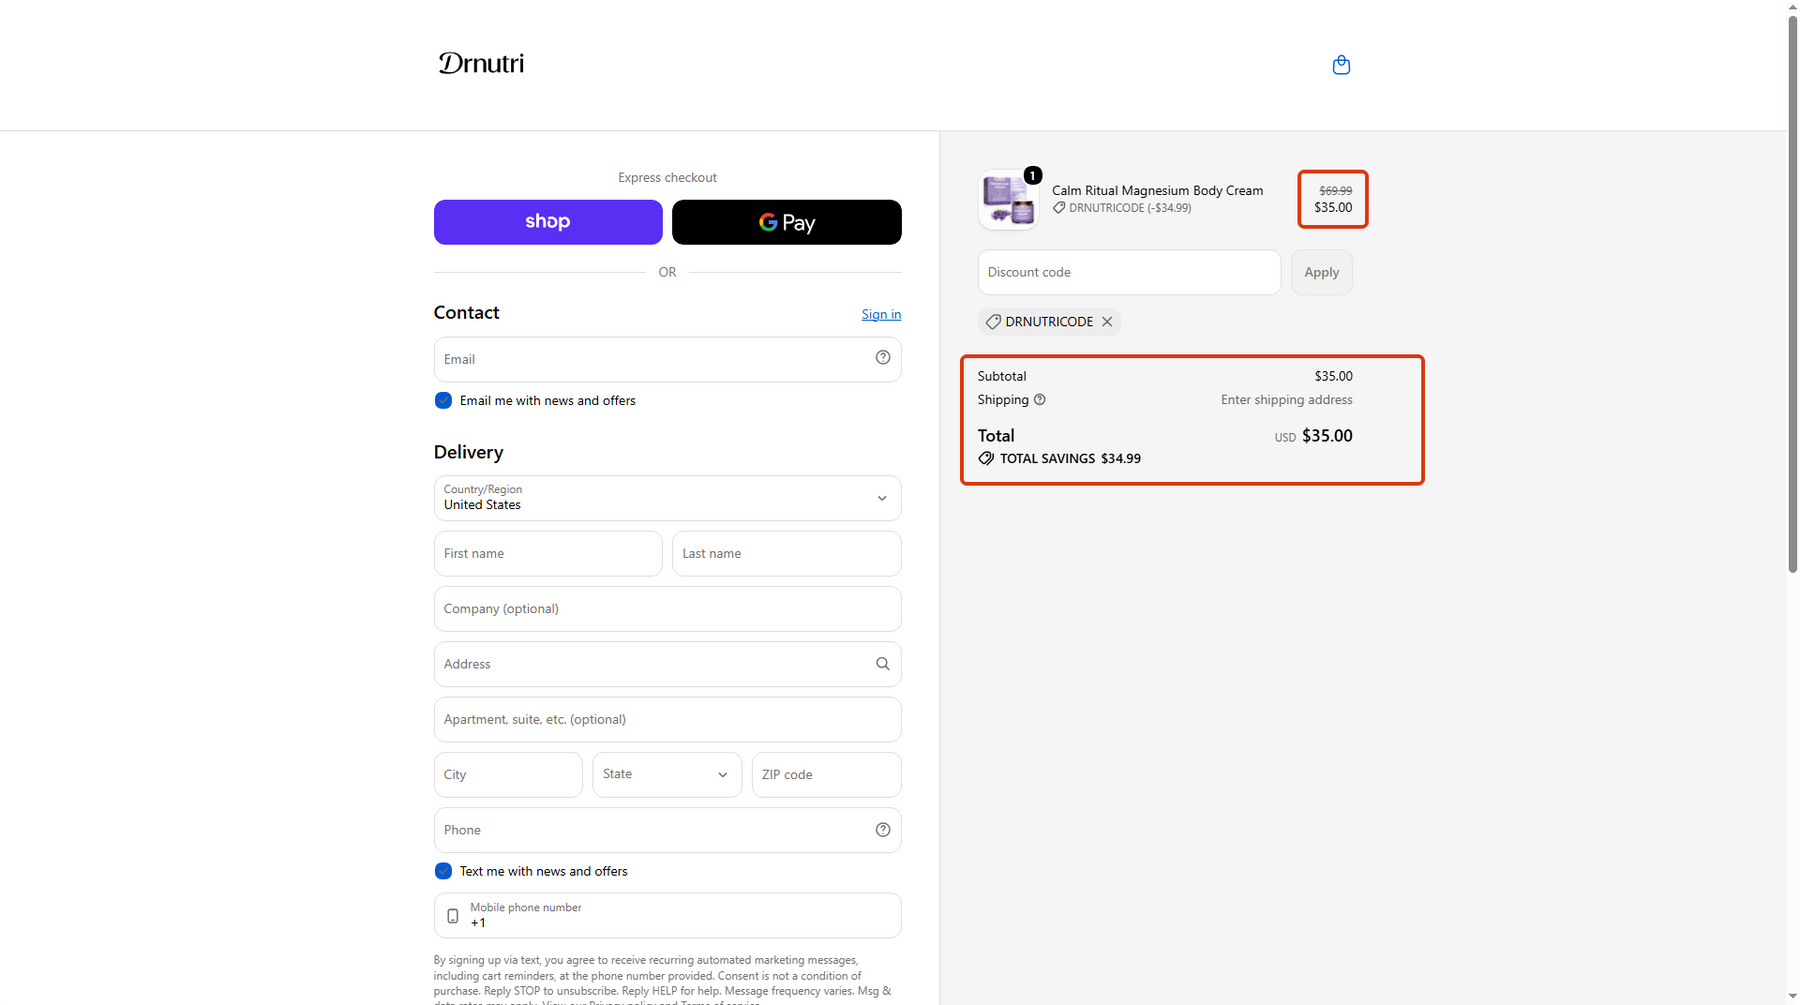Click the Calm Ritual cream product thumbnail
This screenshot has height=1005, width=1800.
coord(1008,199)
